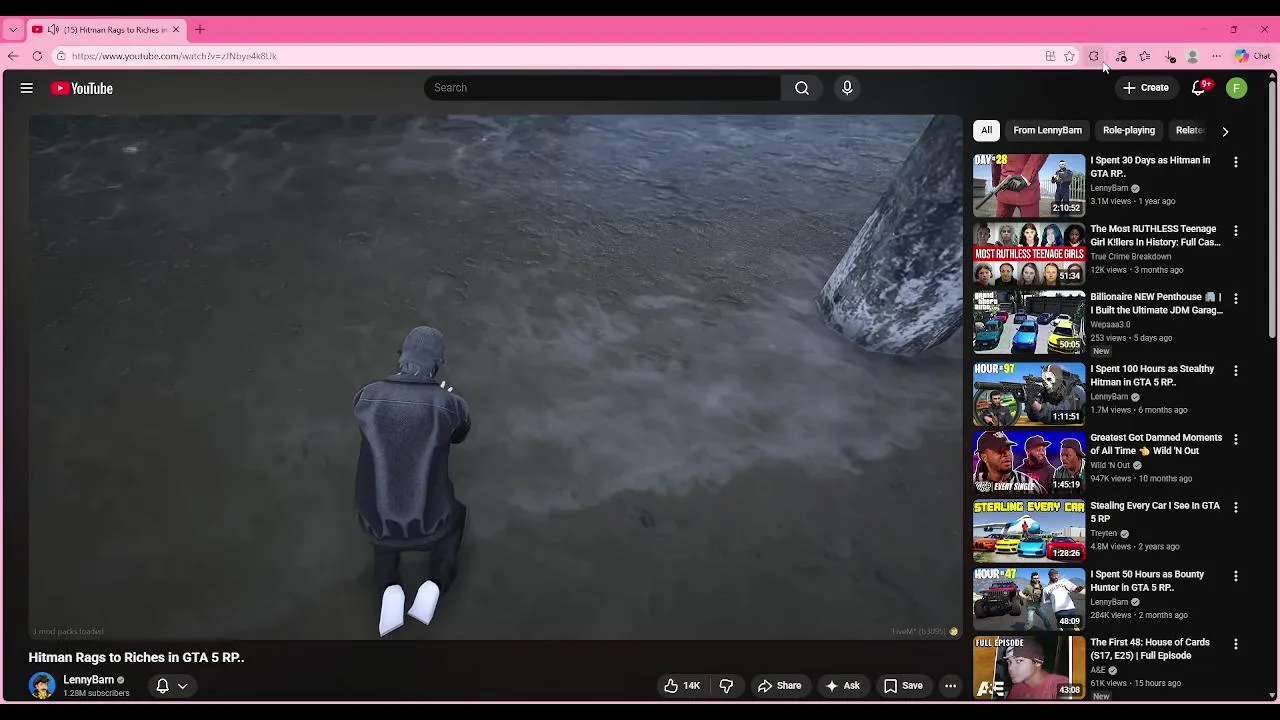Click the Ask button
Screen dimensions: 1280x720
(x=842, y=686)
